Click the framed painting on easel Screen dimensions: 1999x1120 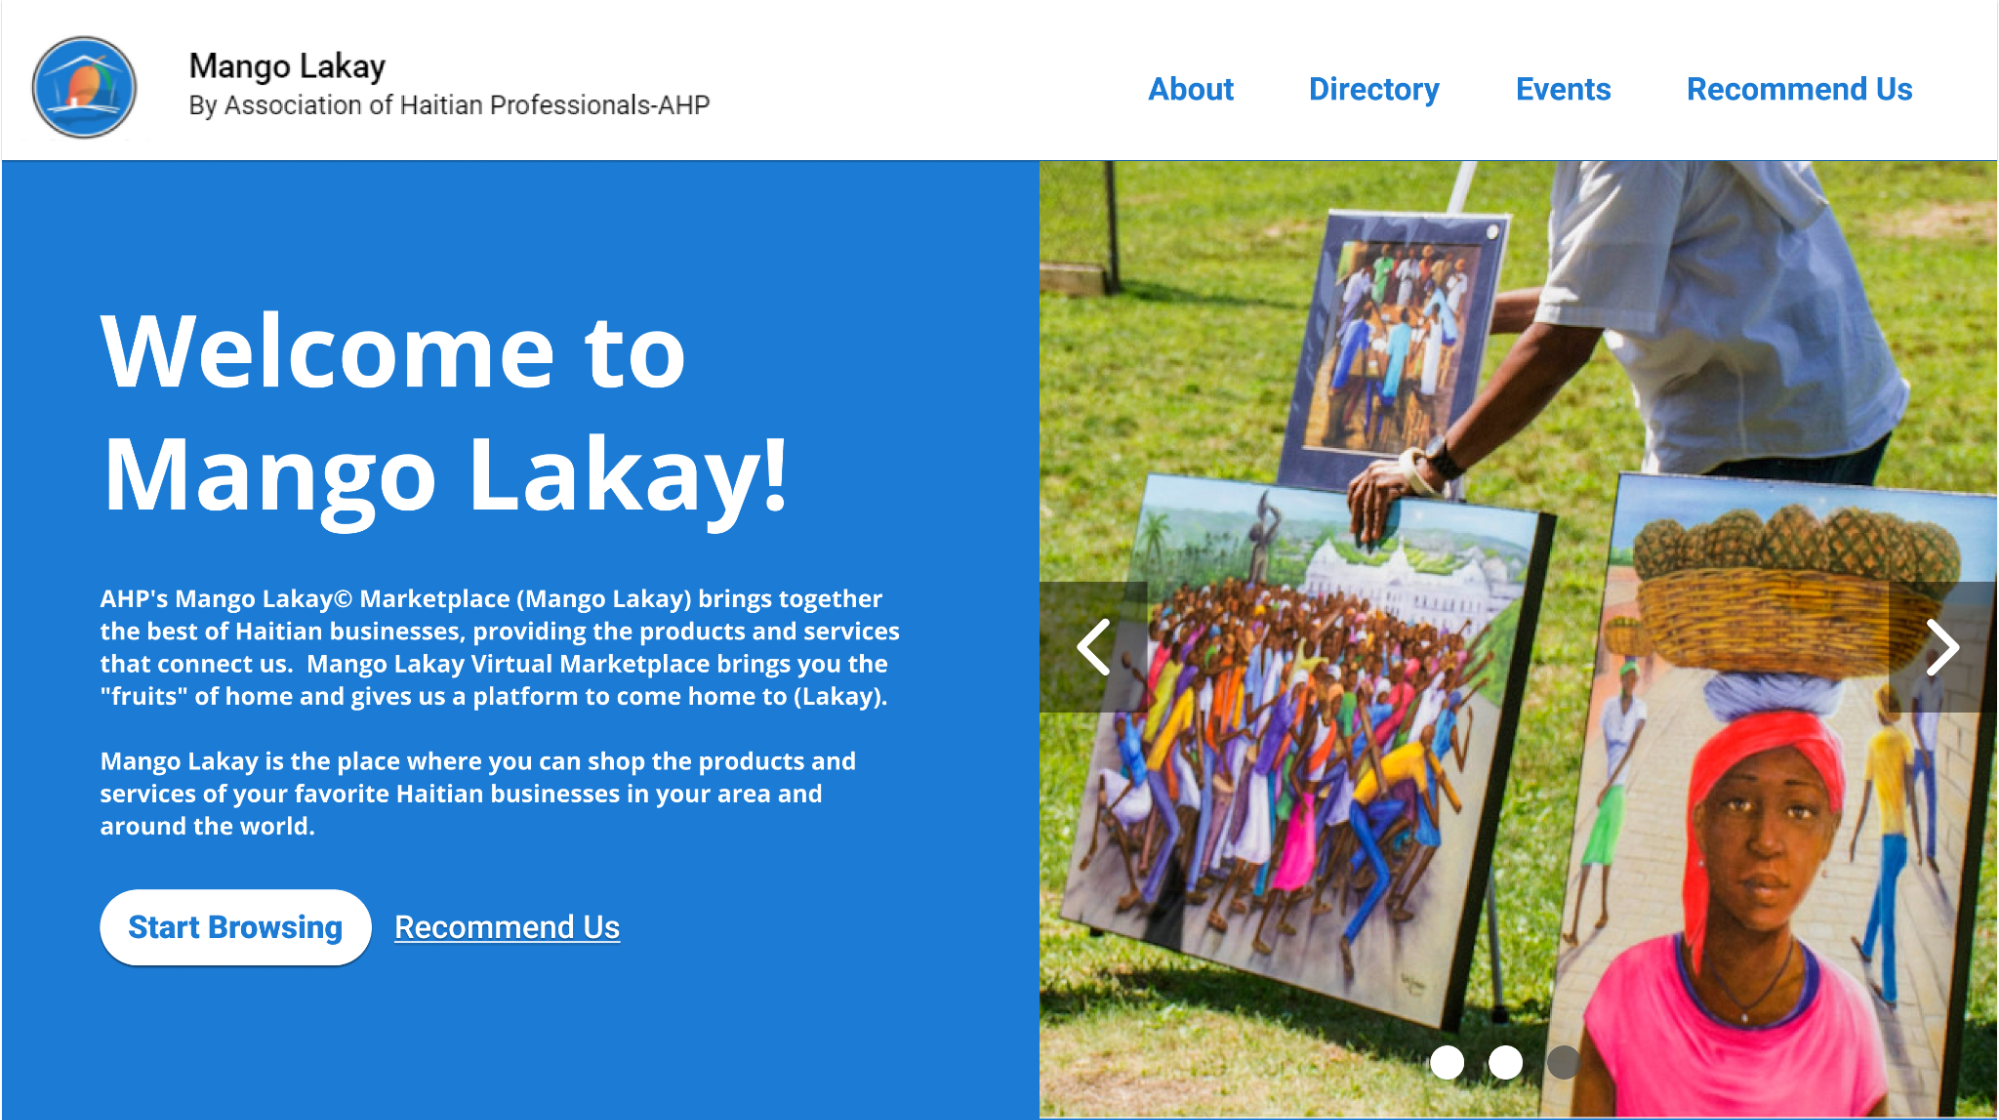pyautogui.click(x=1395, y=340)
